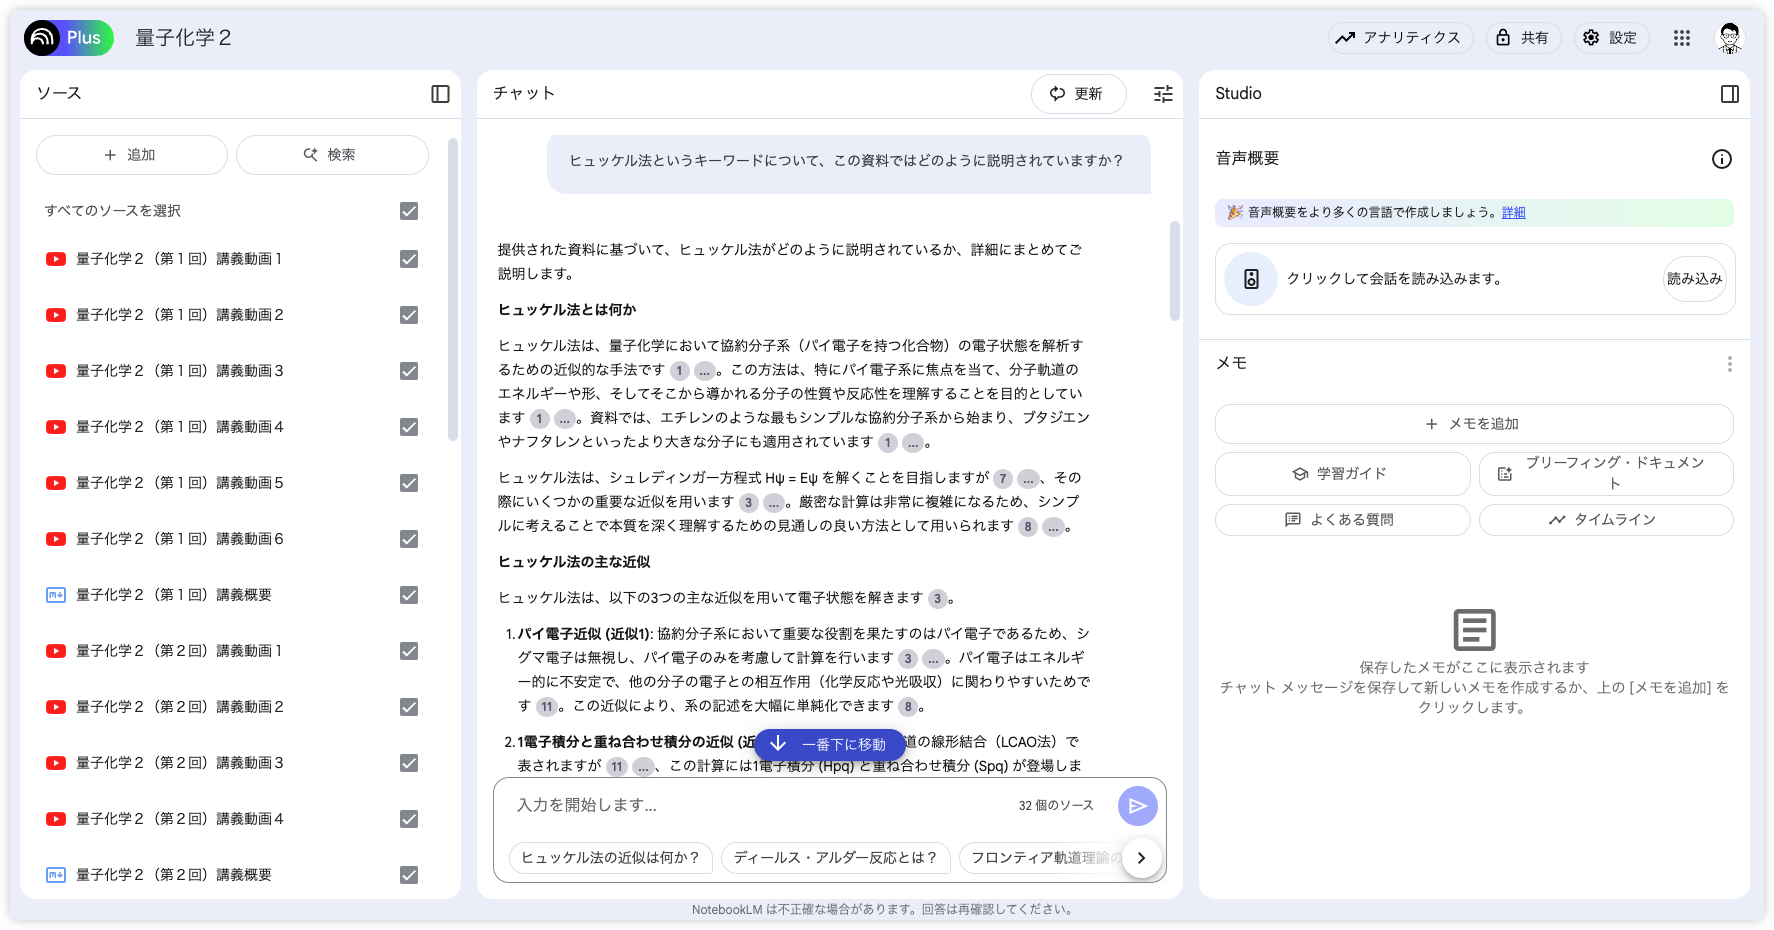The height and width of the screenshot is (930, 1774).
Task: Generate ブリーフィング・ドキュメント
Action: point(1605,474)
